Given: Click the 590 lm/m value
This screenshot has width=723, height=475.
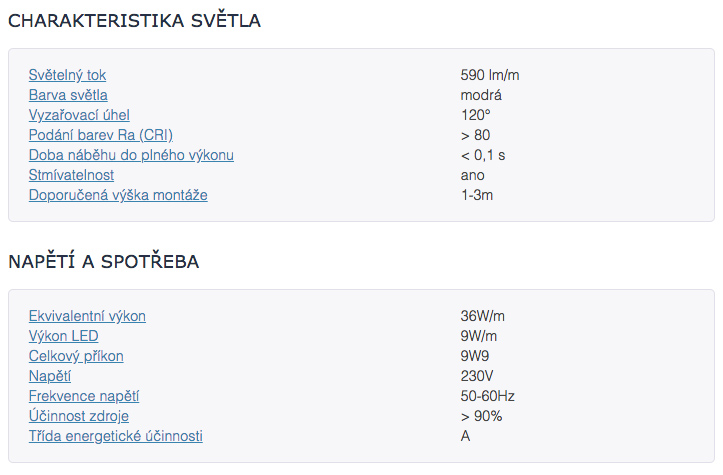Looking at the screenshot, I should point(490,75).
